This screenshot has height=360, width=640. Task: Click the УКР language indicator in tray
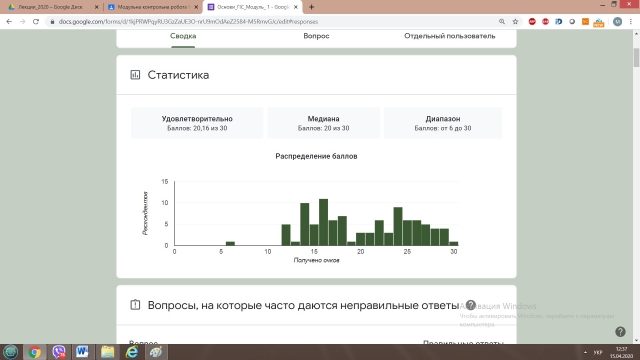click(598, 352)
